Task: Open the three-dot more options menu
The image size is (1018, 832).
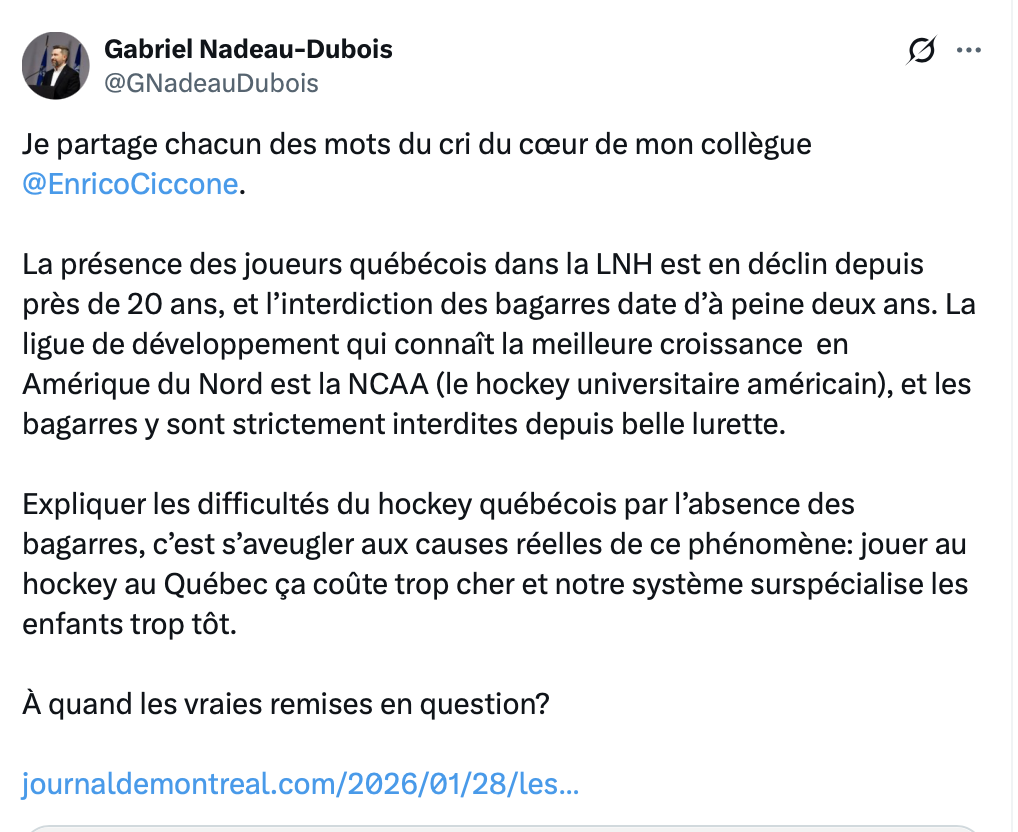Action: coord(969,51)
